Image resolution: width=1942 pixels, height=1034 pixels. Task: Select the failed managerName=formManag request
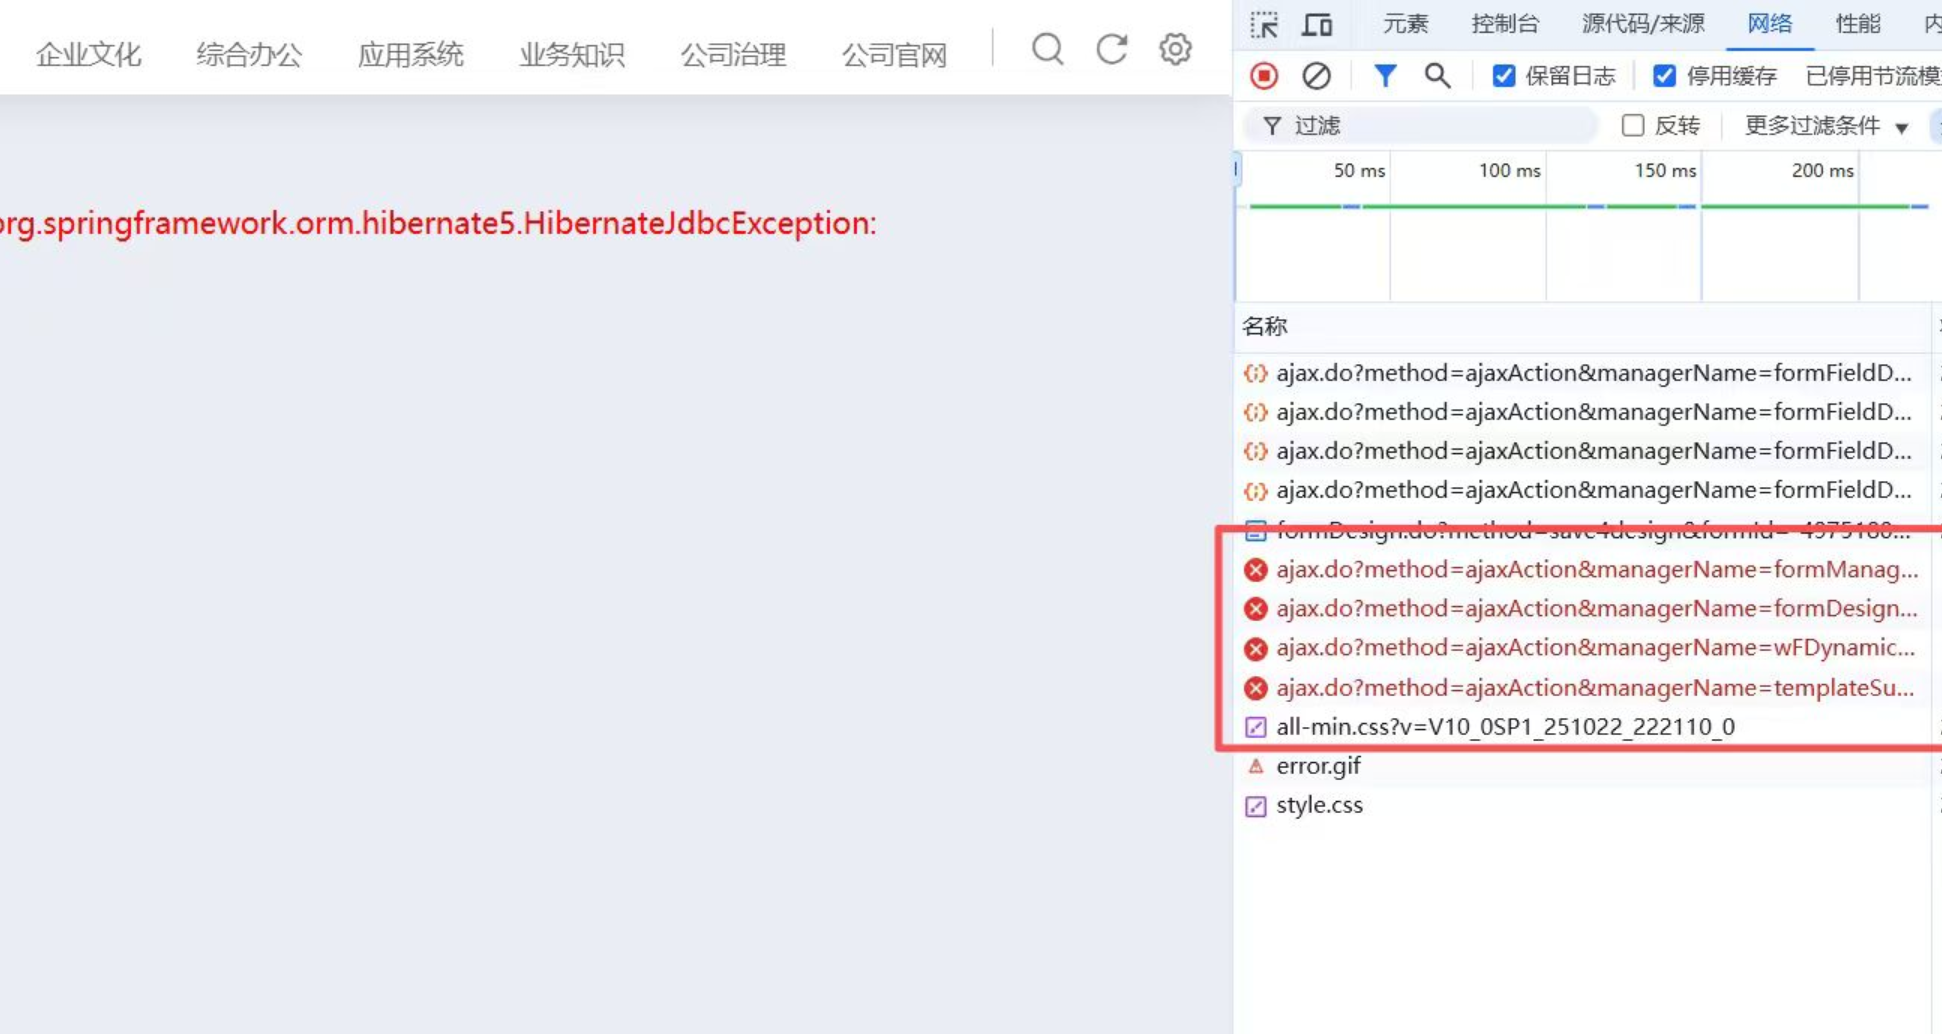(1584, 570)
